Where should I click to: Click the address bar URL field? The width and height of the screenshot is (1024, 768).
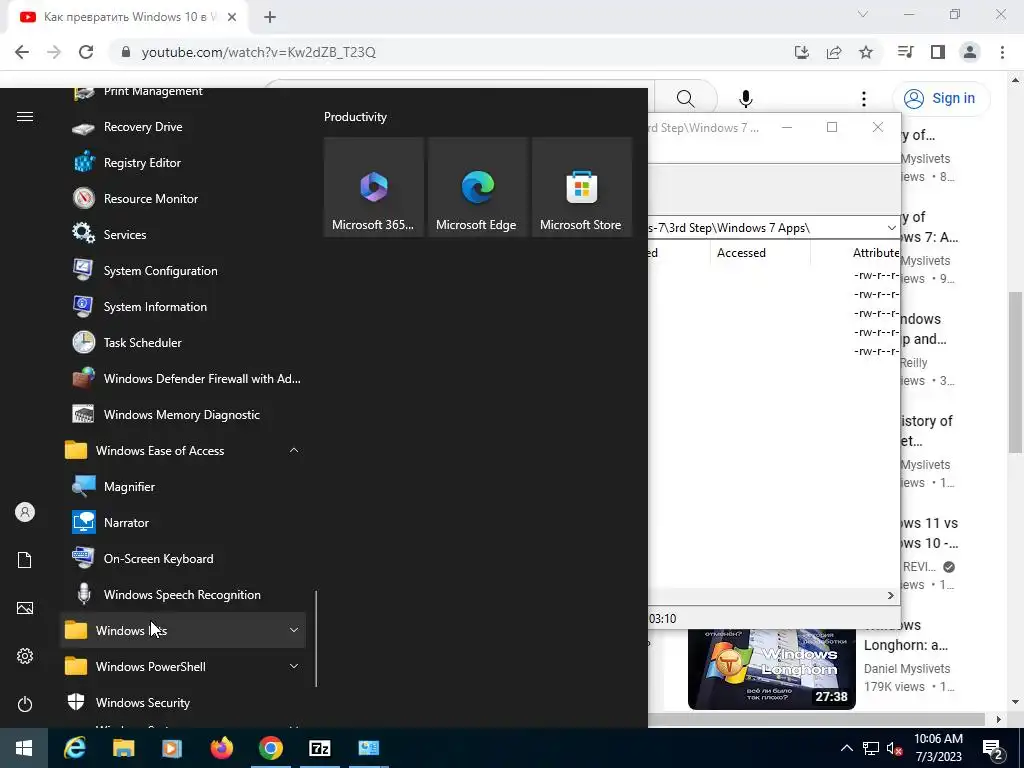pyautogui.click(x=451, y=52)
